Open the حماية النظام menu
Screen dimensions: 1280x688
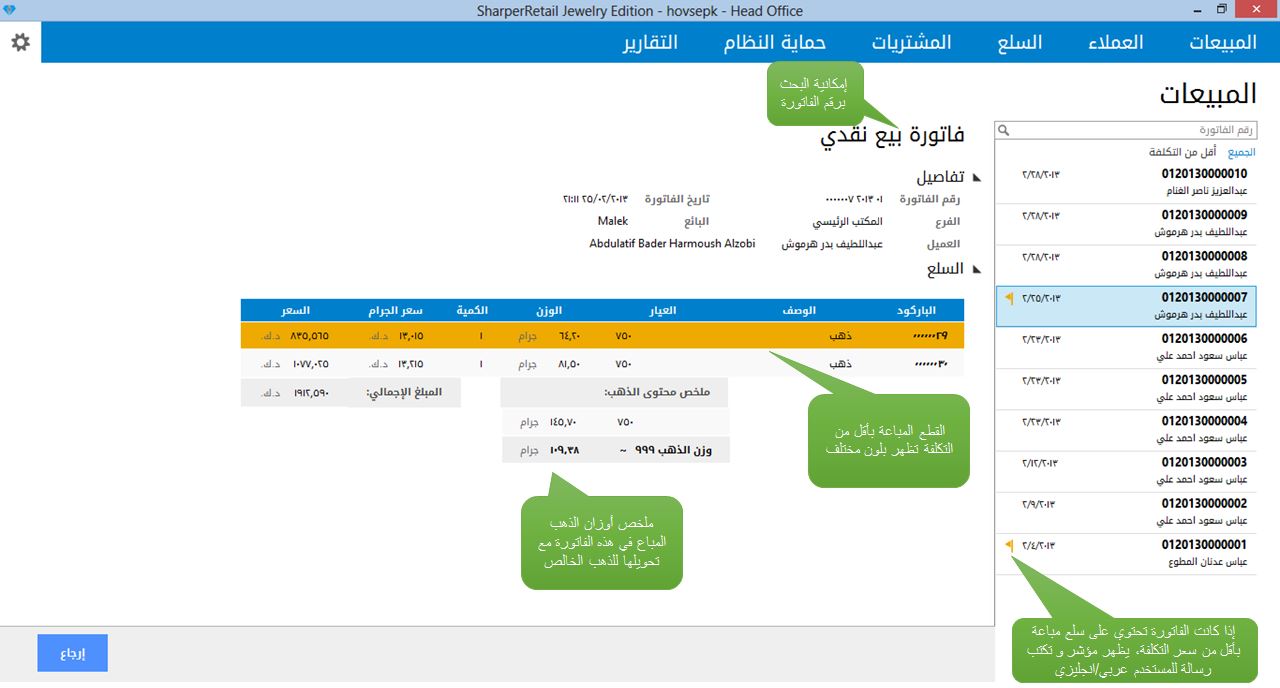click(x=775, y=42)
